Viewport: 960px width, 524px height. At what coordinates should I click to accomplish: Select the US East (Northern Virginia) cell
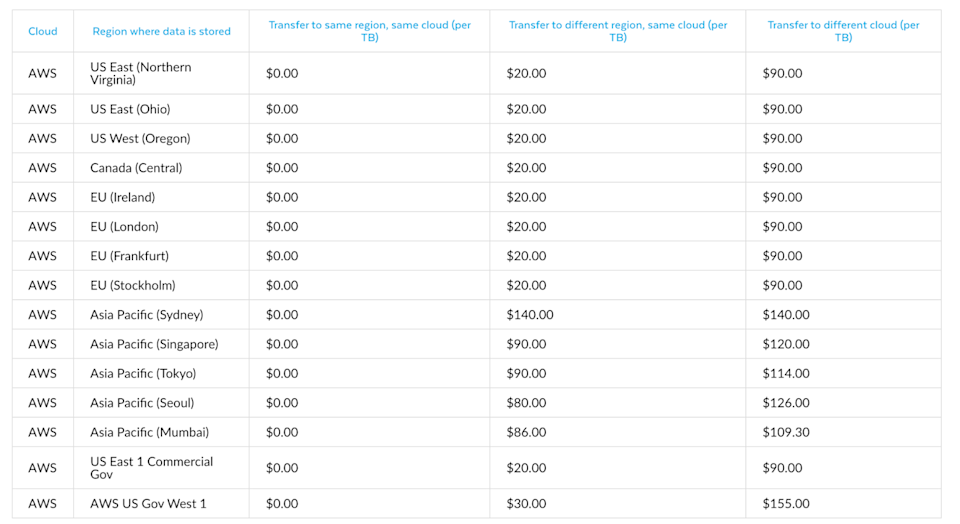(x=140, y=73)
